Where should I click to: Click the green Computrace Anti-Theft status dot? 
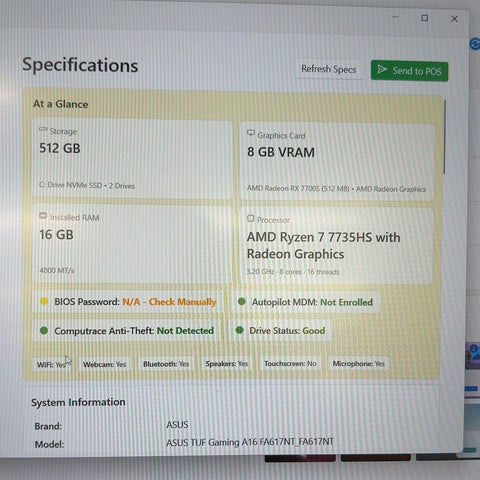44,330
